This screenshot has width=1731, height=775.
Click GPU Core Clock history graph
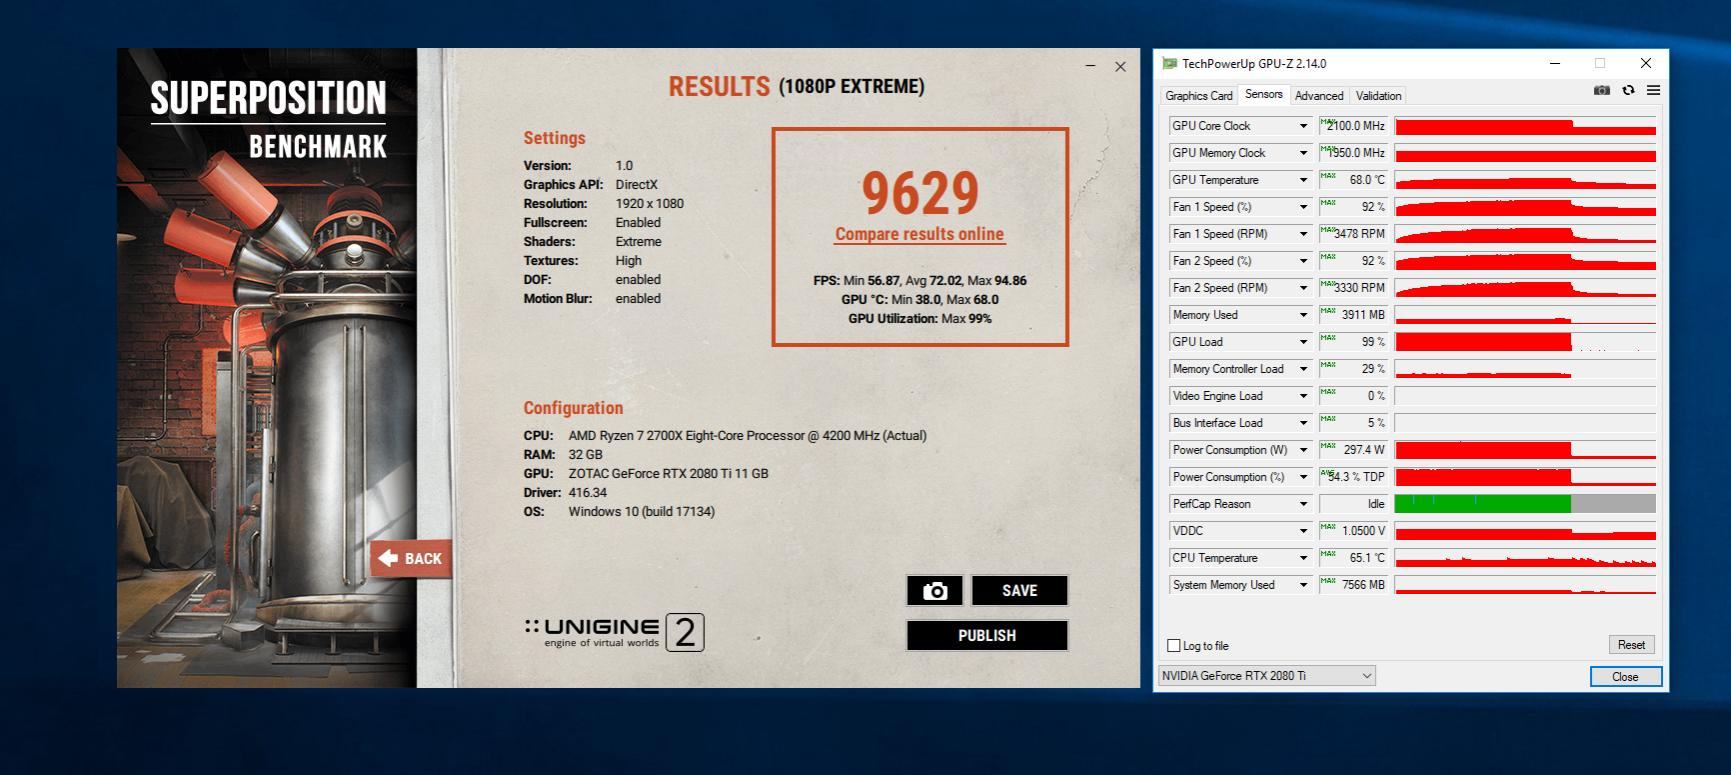click(x=1525, y=126)
